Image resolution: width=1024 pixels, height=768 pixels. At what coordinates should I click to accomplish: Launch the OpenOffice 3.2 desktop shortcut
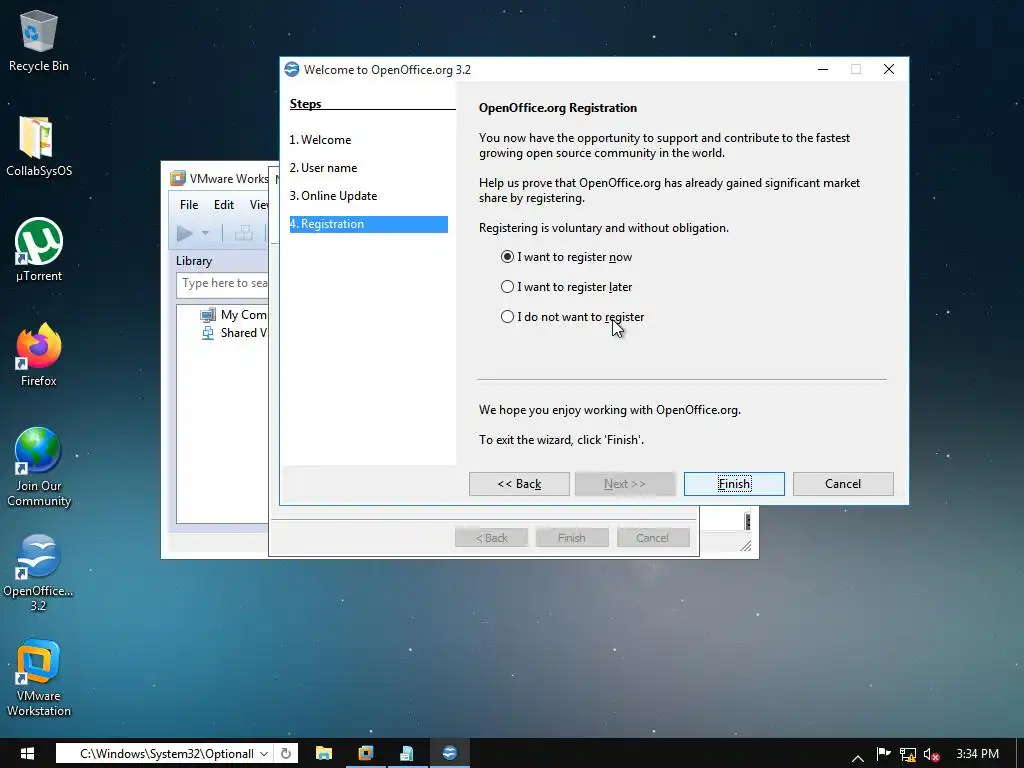(x=39, y=573)
